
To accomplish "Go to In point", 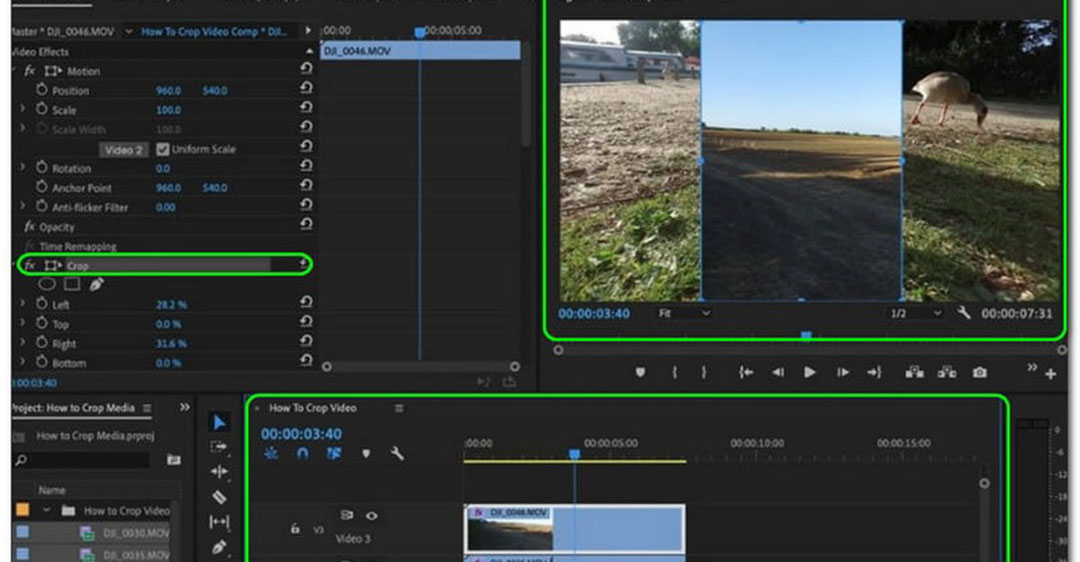I will [x=746, y=372].
